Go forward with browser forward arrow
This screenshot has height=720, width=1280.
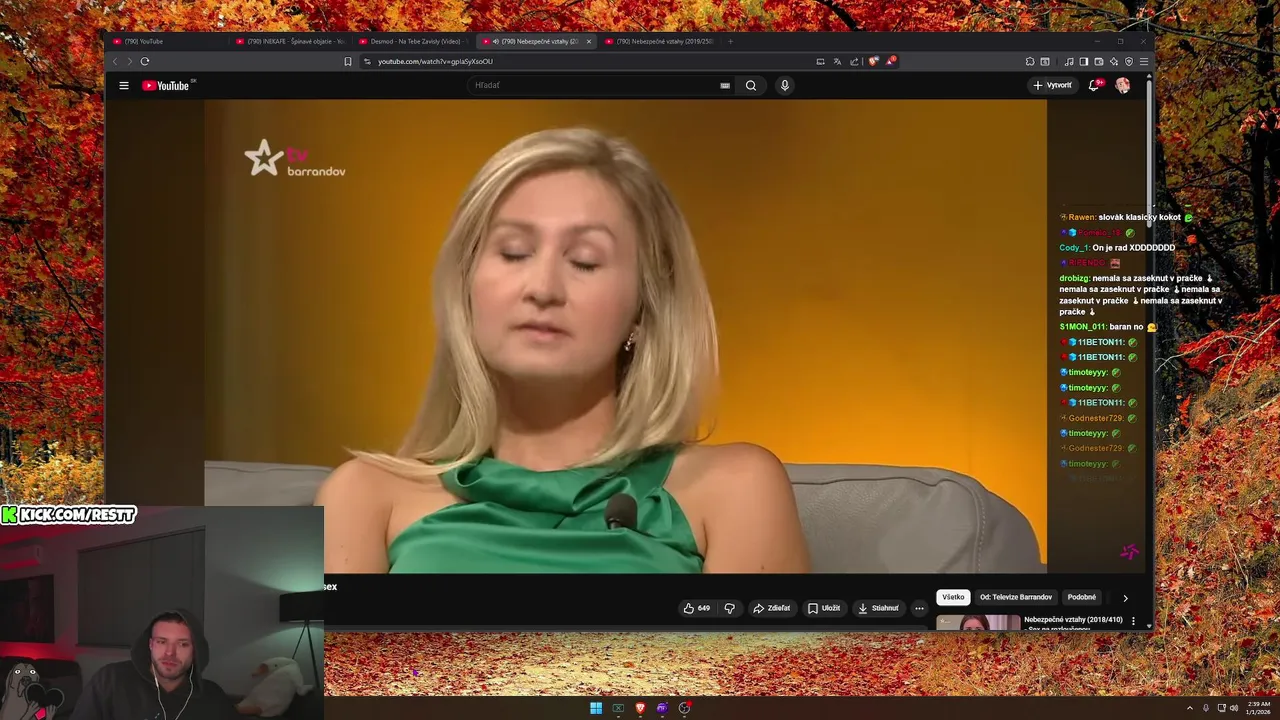[129, 61]
